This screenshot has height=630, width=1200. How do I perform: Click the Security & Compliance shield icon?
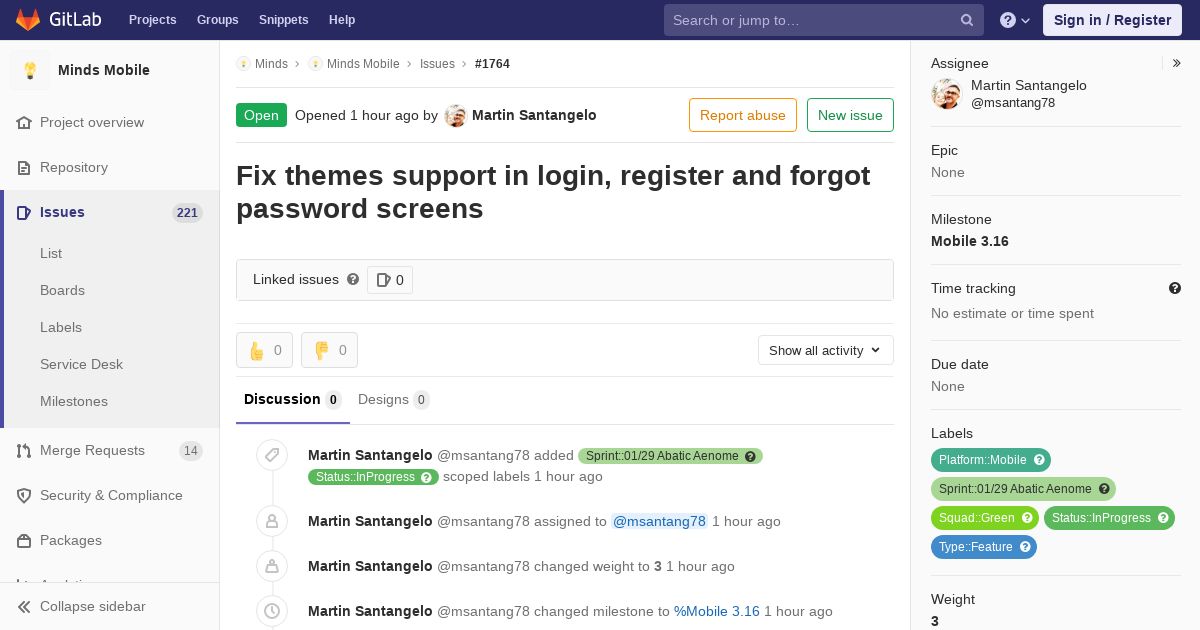coord(24,495)
